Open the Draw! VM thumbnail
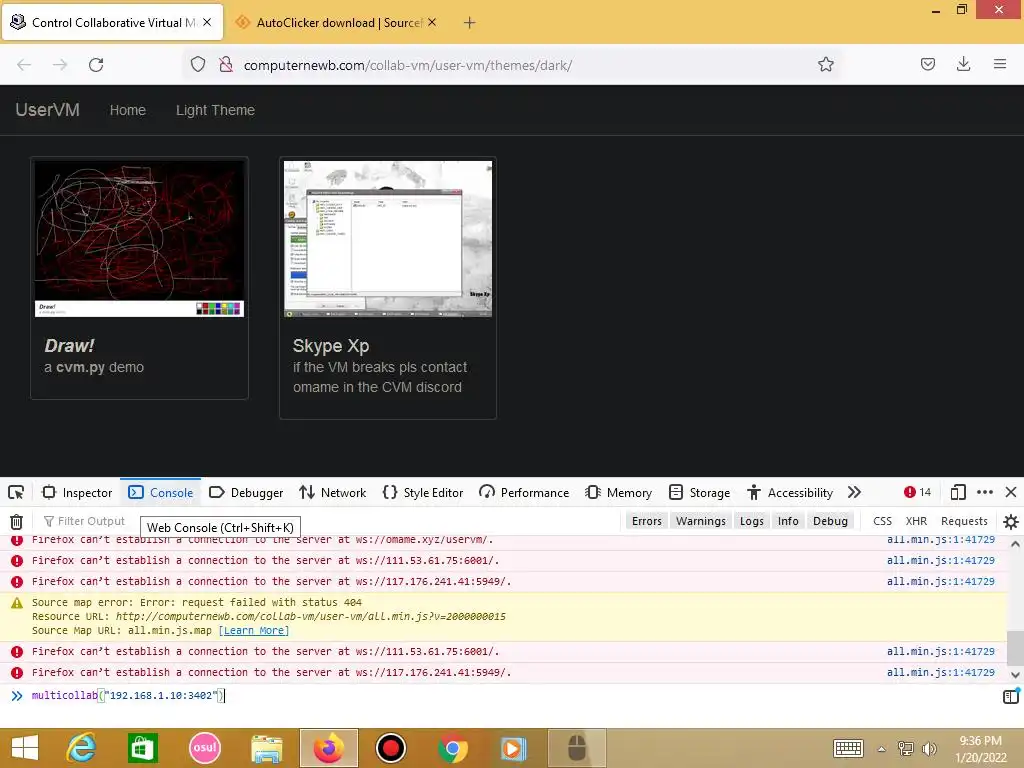 [139, 239]
